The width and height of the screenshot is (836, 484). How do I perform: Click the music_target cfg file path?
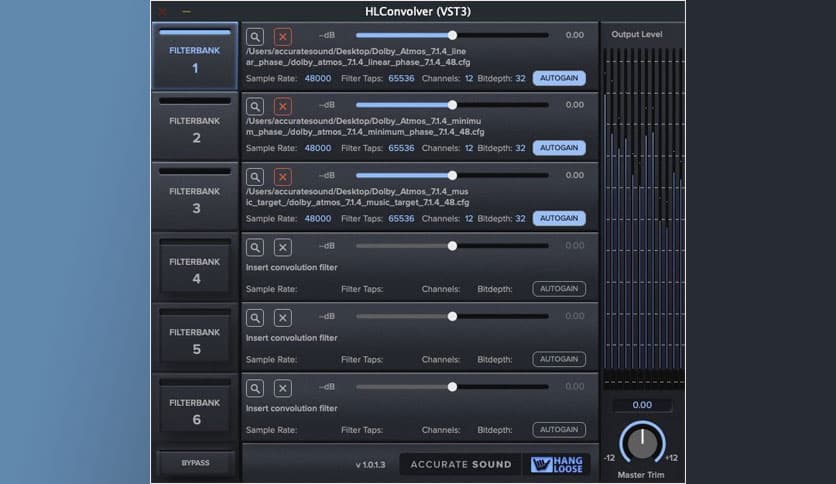[x=357, y=197]
